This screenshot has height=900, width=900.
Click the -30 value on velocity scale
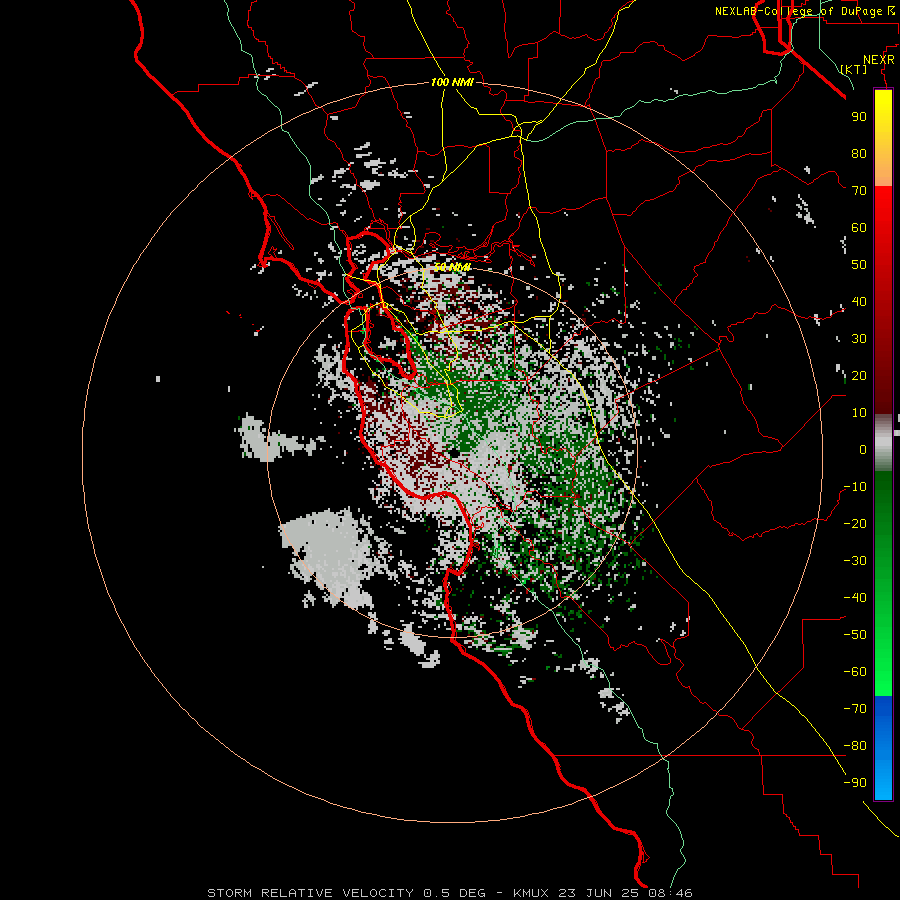tap(855, 561)
